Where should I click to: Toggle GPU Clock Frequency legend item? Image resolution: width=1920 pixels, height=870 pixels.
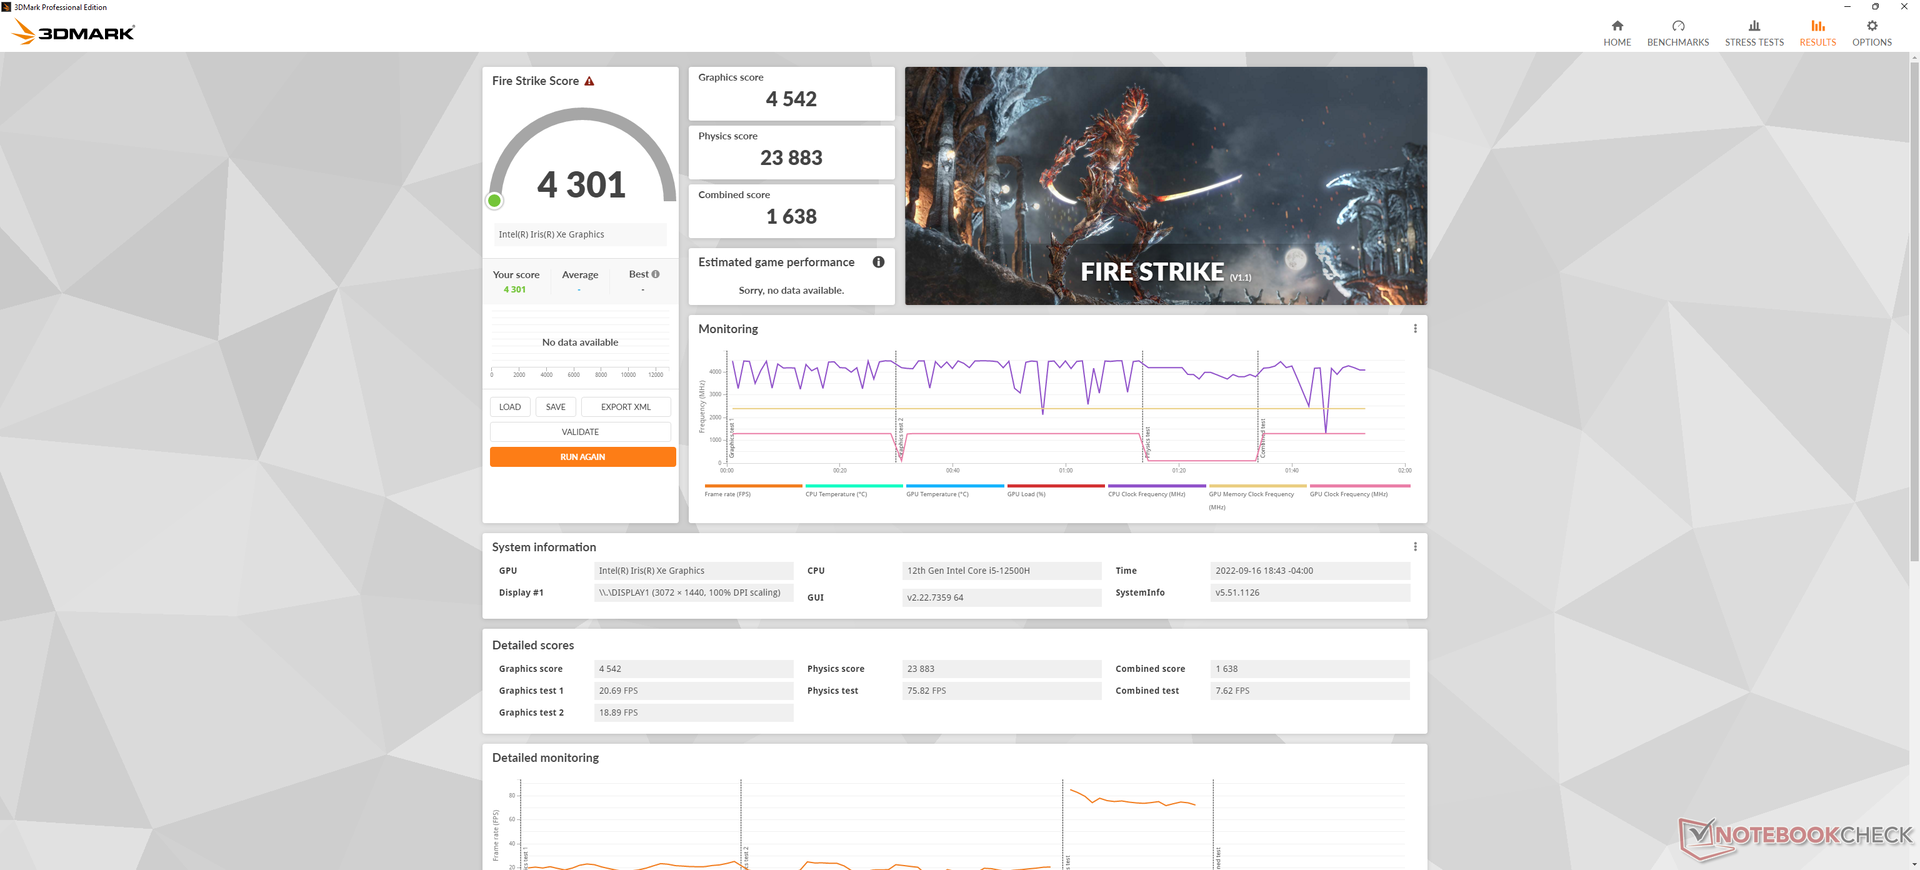click(x=1359, y=490)
